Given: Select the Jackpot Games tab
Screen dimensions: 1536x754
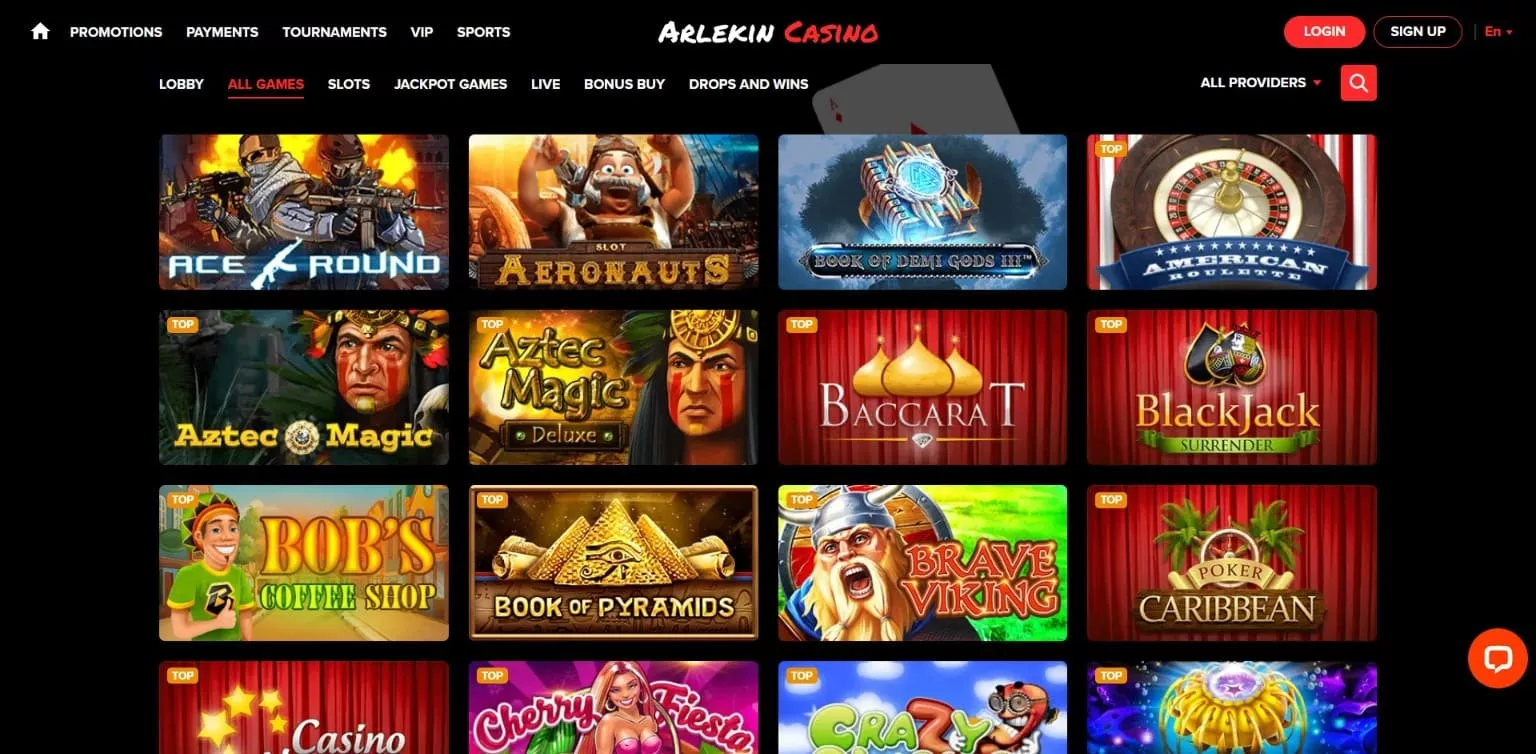Looking at the screenshot, I should pyautogui.click(x=450, y=84).
